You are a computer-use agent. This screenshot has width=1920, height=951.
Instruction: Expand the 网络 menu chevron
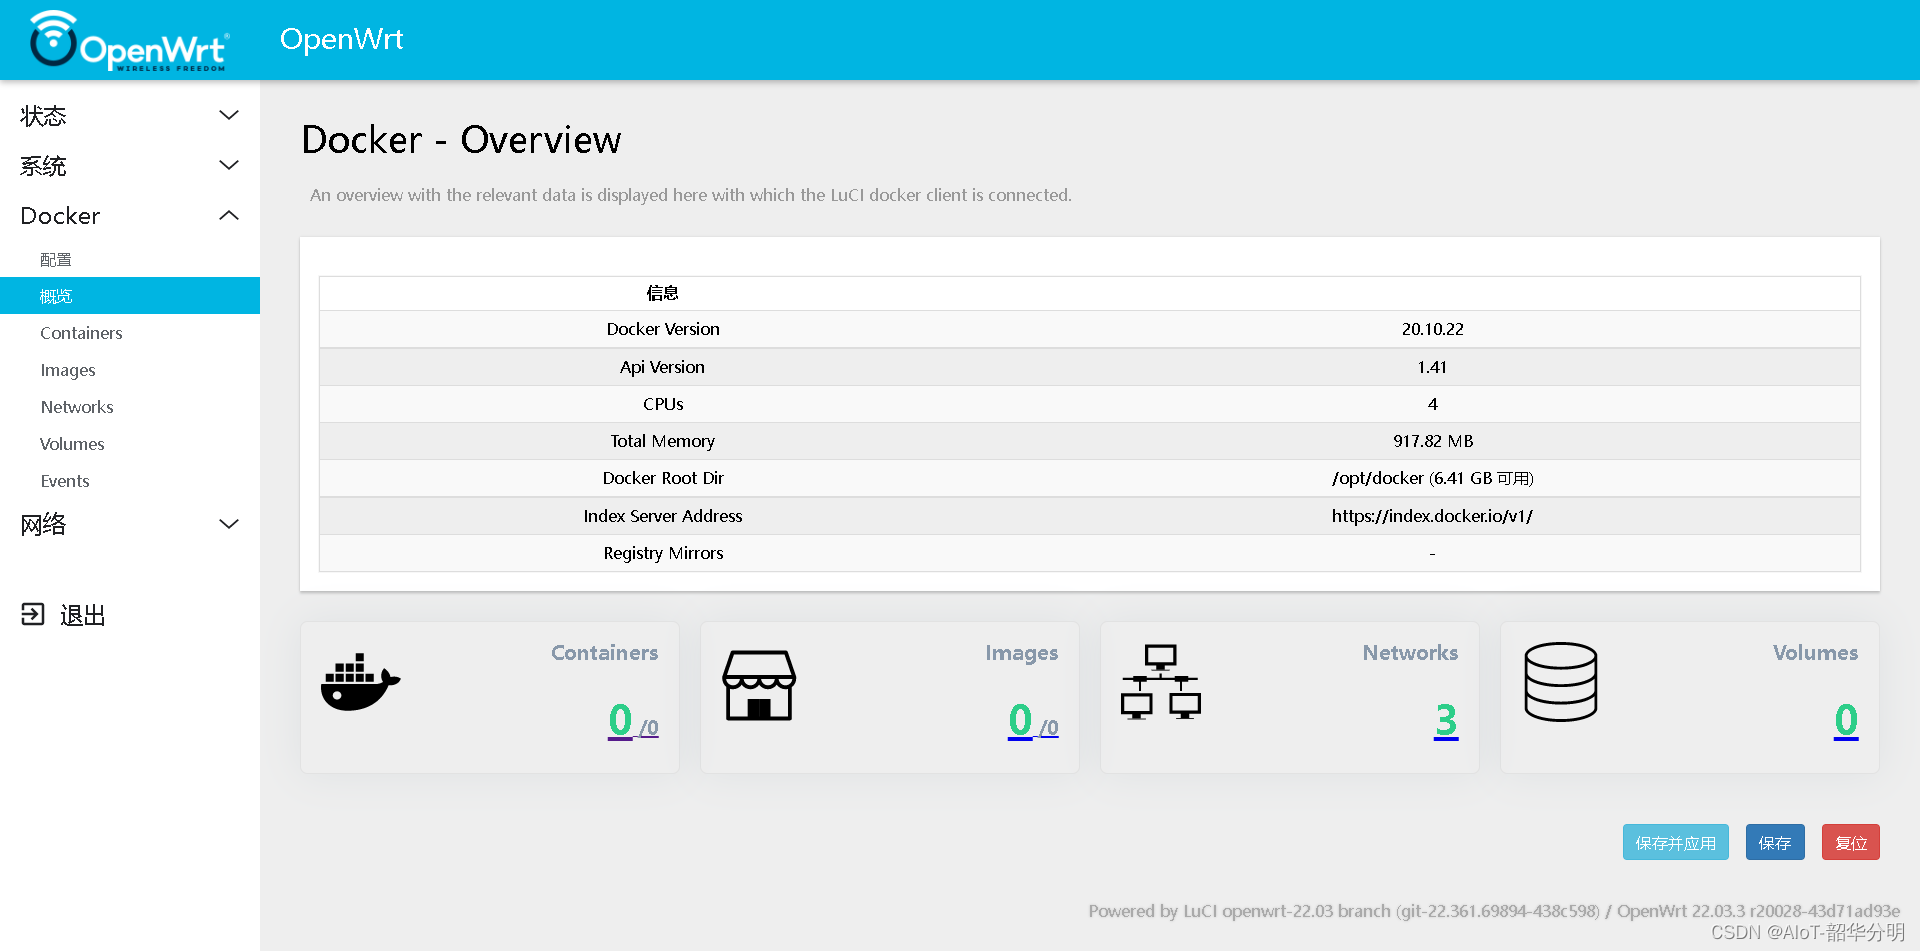click(229, 524)
